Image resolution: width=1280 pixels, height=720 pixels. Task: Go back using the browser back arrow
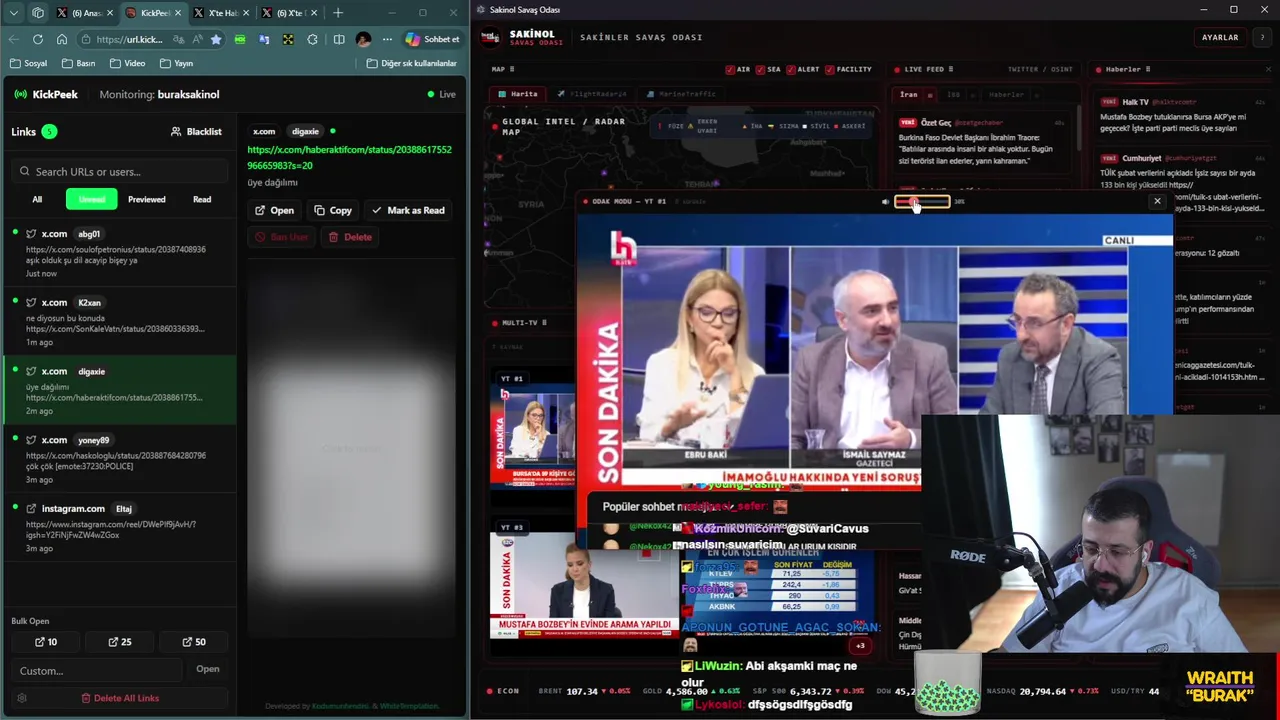tap(14, 39)
